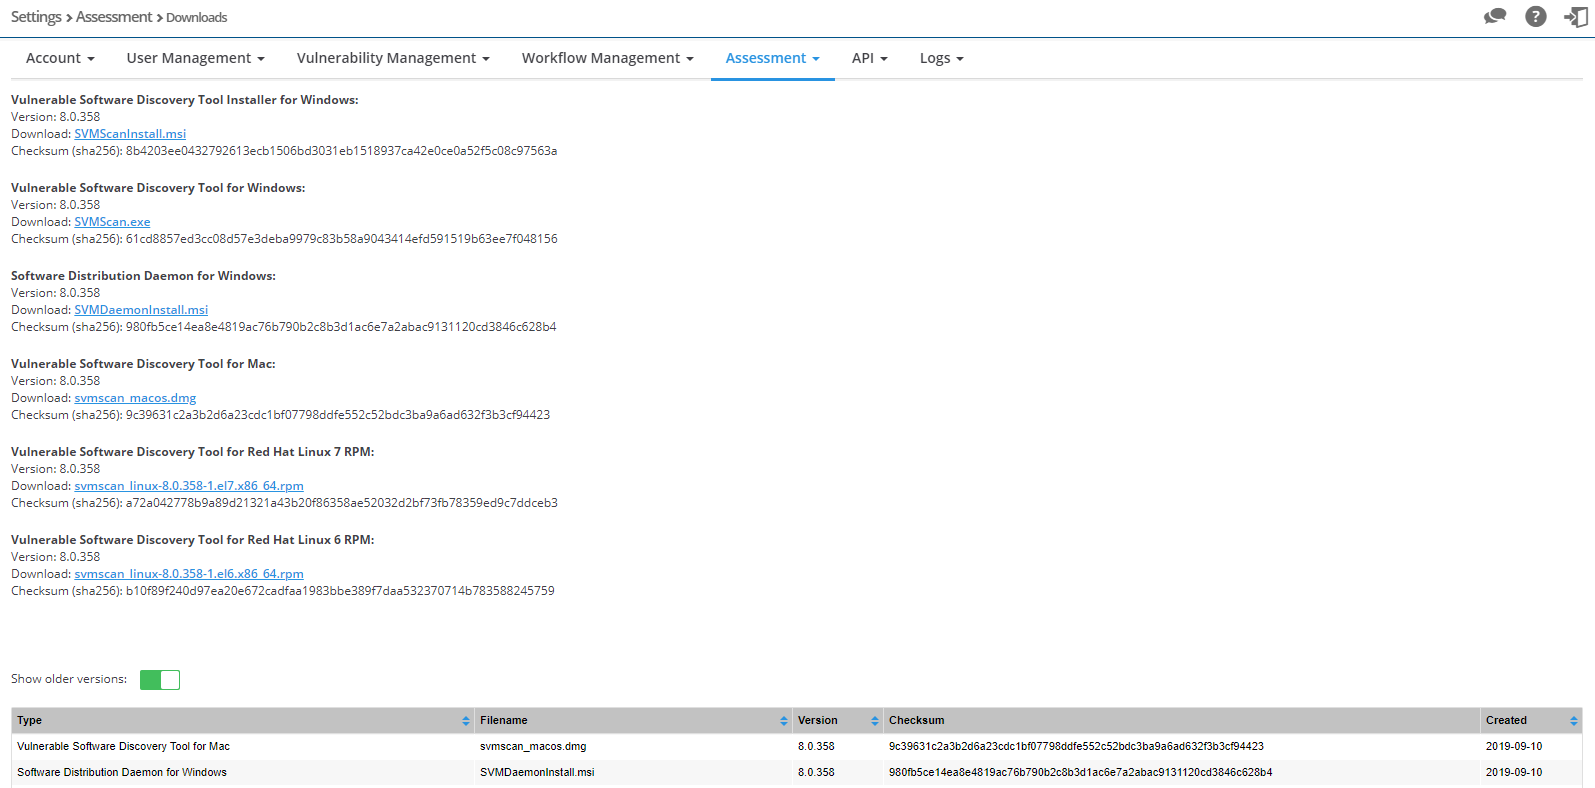
Task: Expand the Account dropdown menu
Action: tap(60, 58)
